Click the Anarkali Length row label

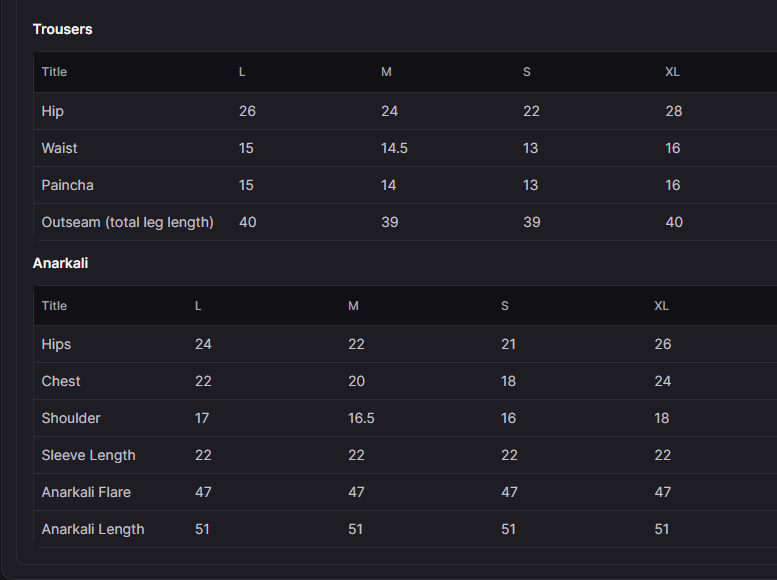93,529
